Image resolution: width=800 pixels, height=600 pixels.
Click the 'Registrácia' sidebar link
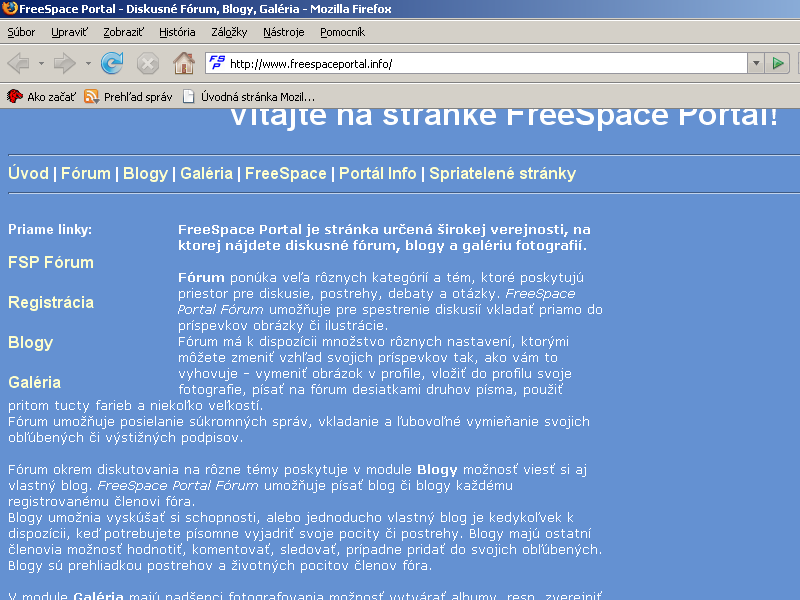(51, 302)
